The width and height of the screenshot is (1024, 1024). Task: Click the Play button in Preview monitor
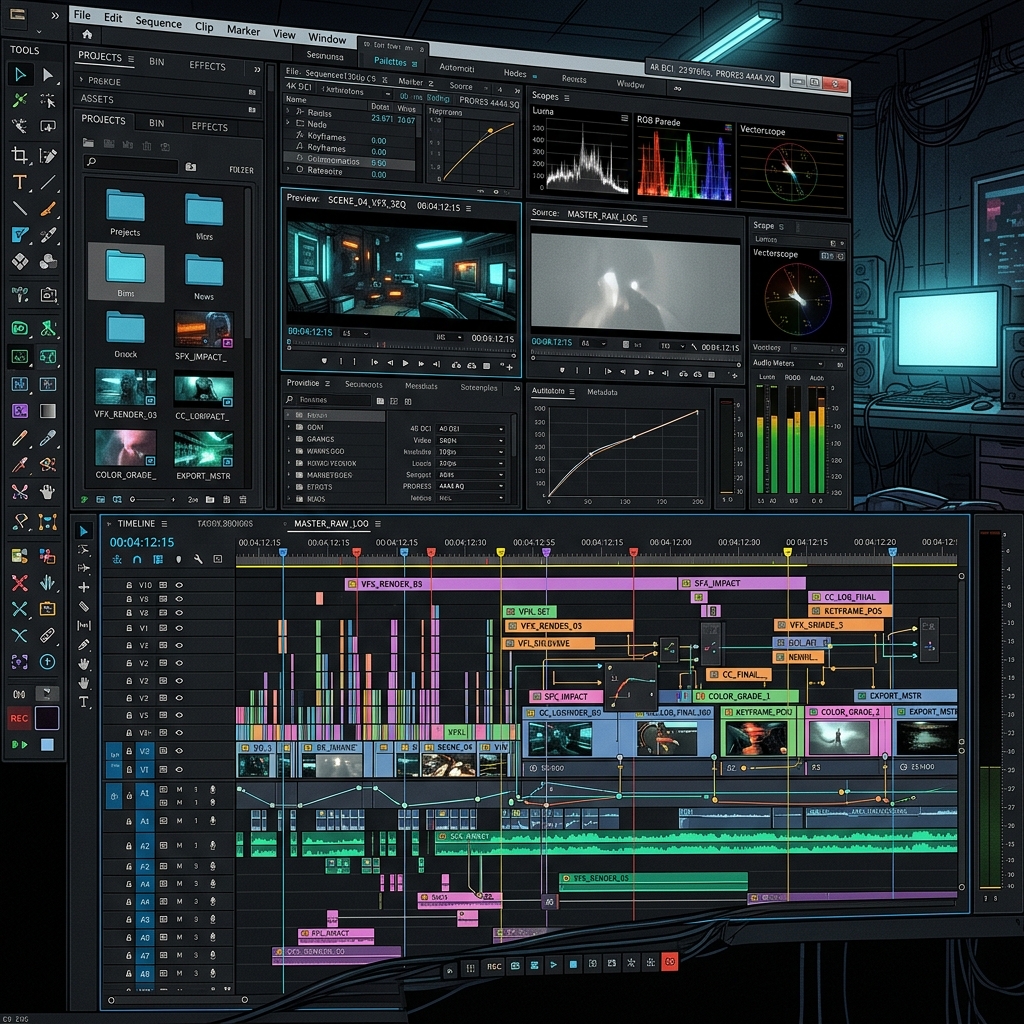(x=406, y=362)
